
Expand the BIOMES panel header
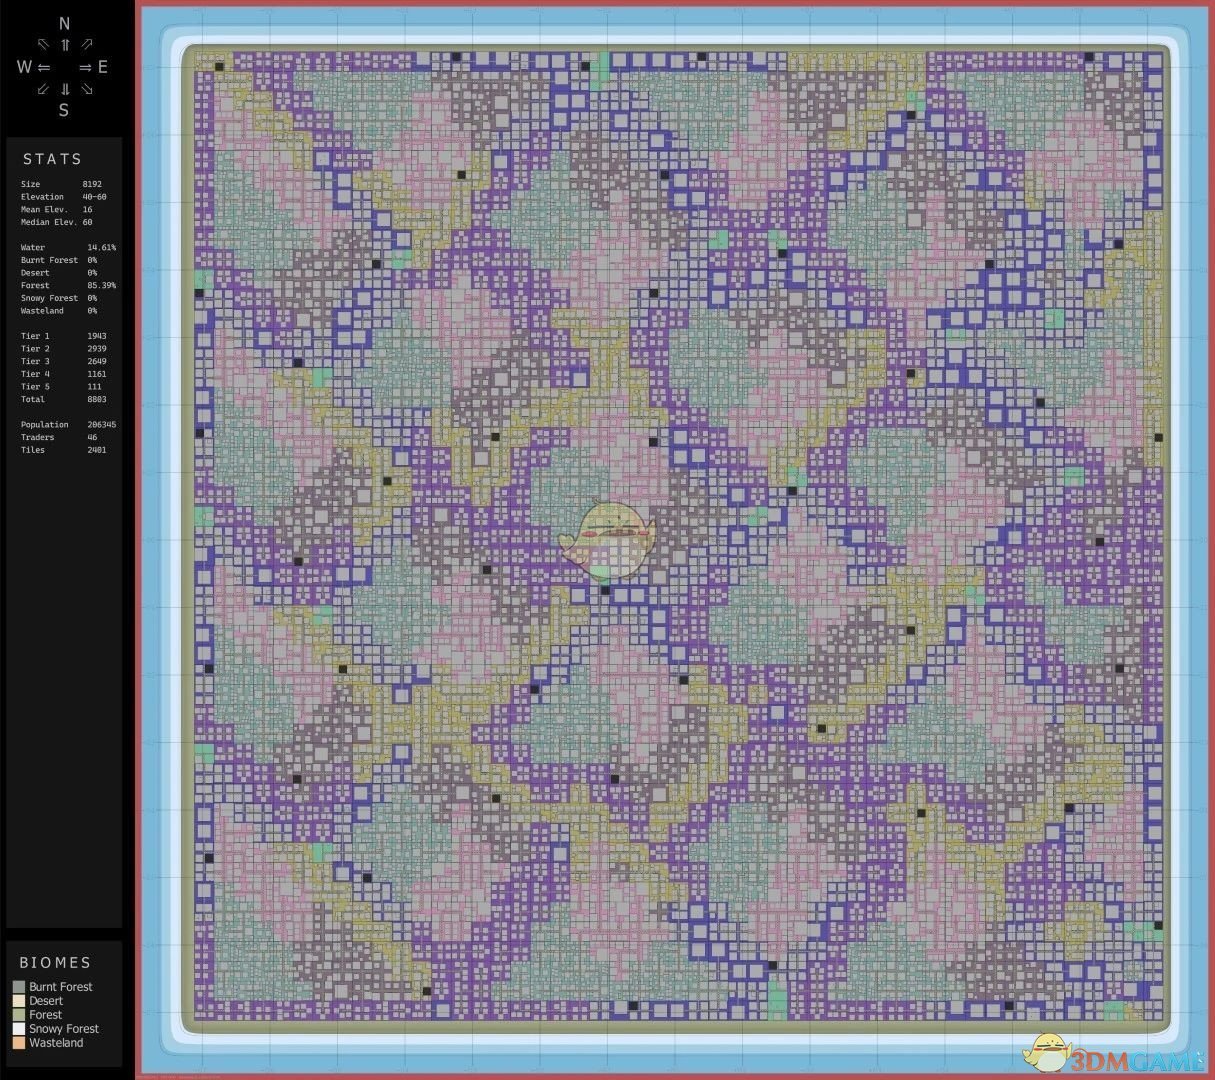55,962
